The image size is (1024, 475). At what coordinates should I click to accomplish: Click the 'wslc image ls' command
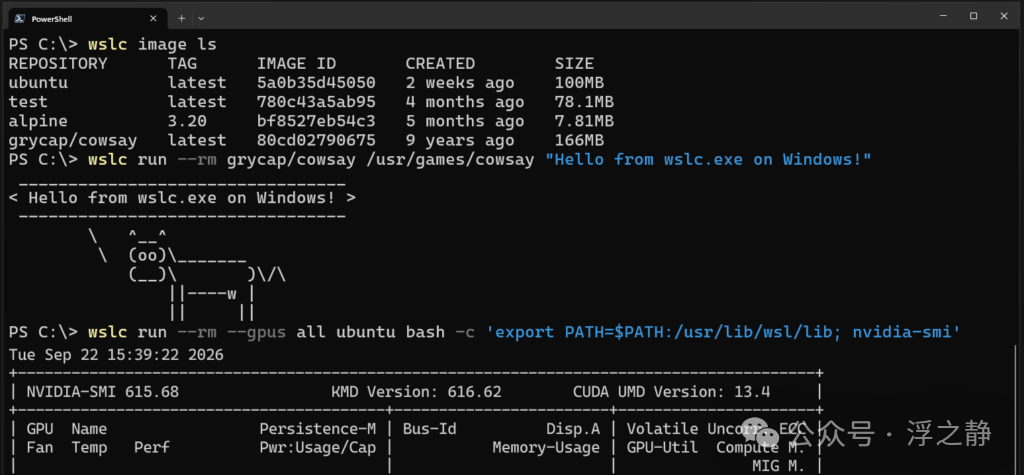(x=152, y=45)
